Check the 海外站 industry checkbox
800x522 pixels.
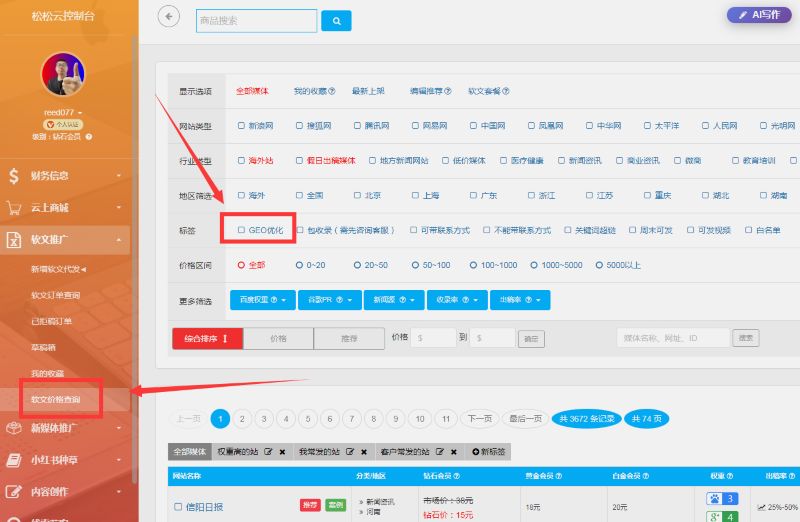coord(241,160)
